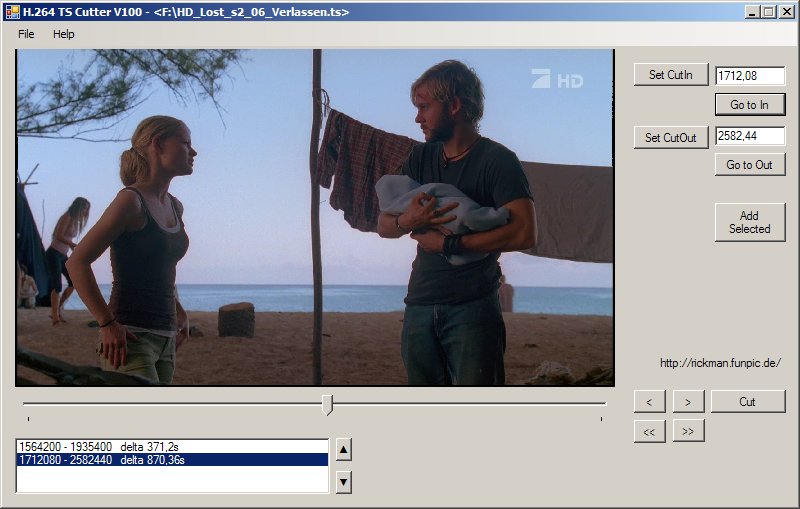This screenshot has height=509, width=800.
Task: Click Add Selected button
Action: pyautogui.click(x=749, y=222)
